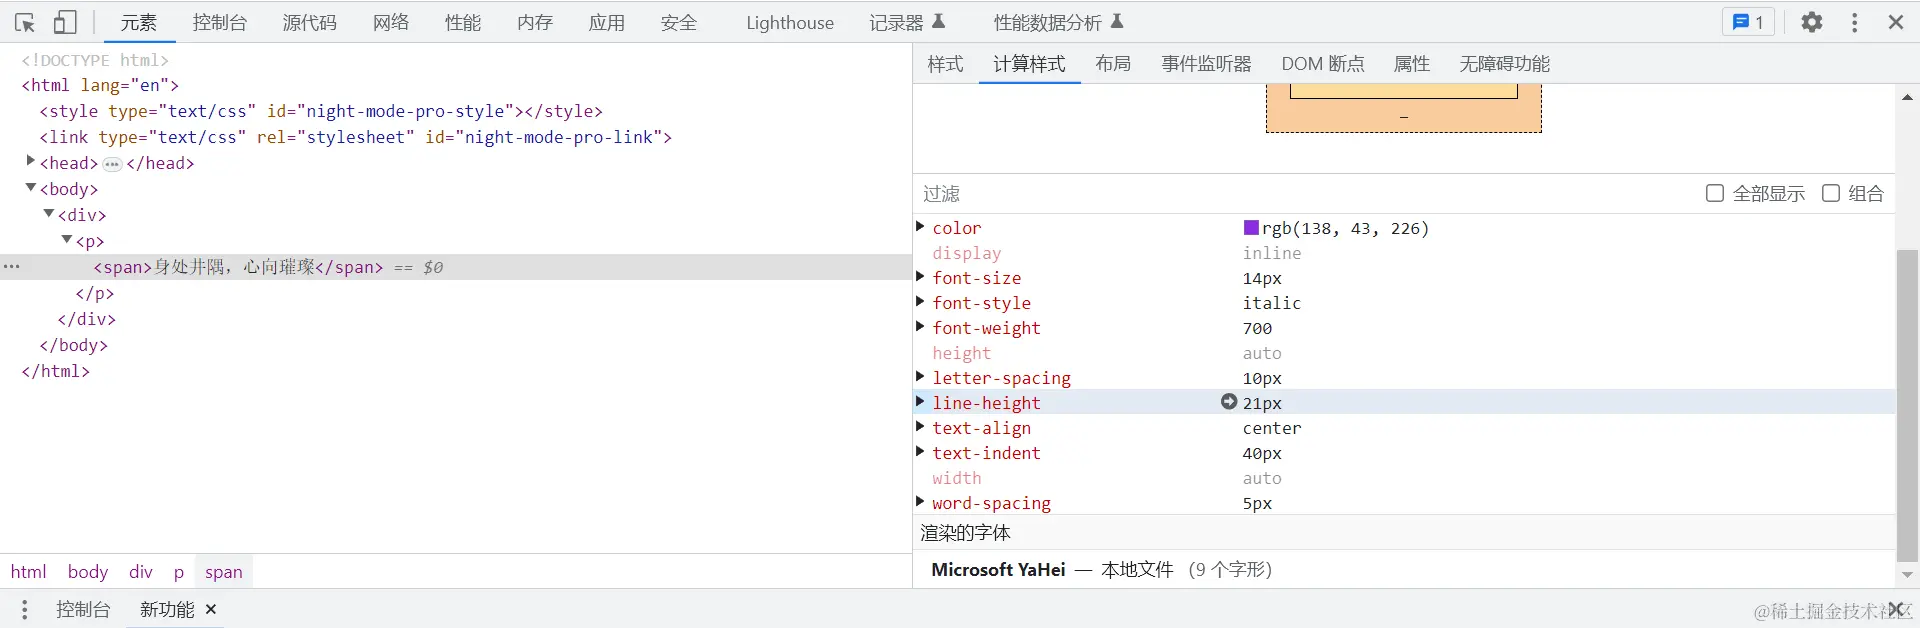Collapse the body element node

point(31,188)
